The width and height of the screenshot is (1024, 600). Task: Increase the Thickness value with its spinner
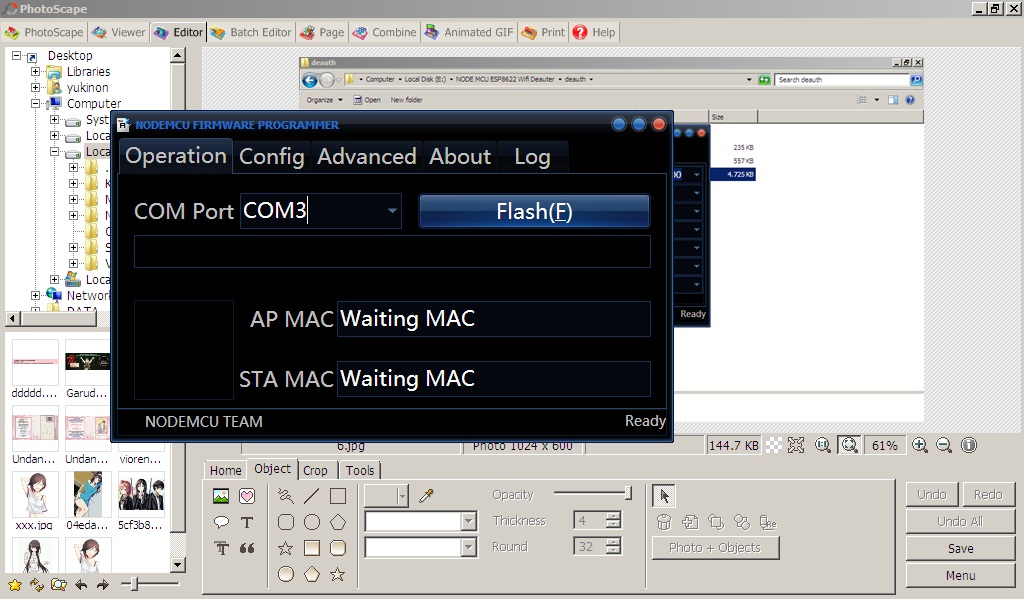[613, 516]
